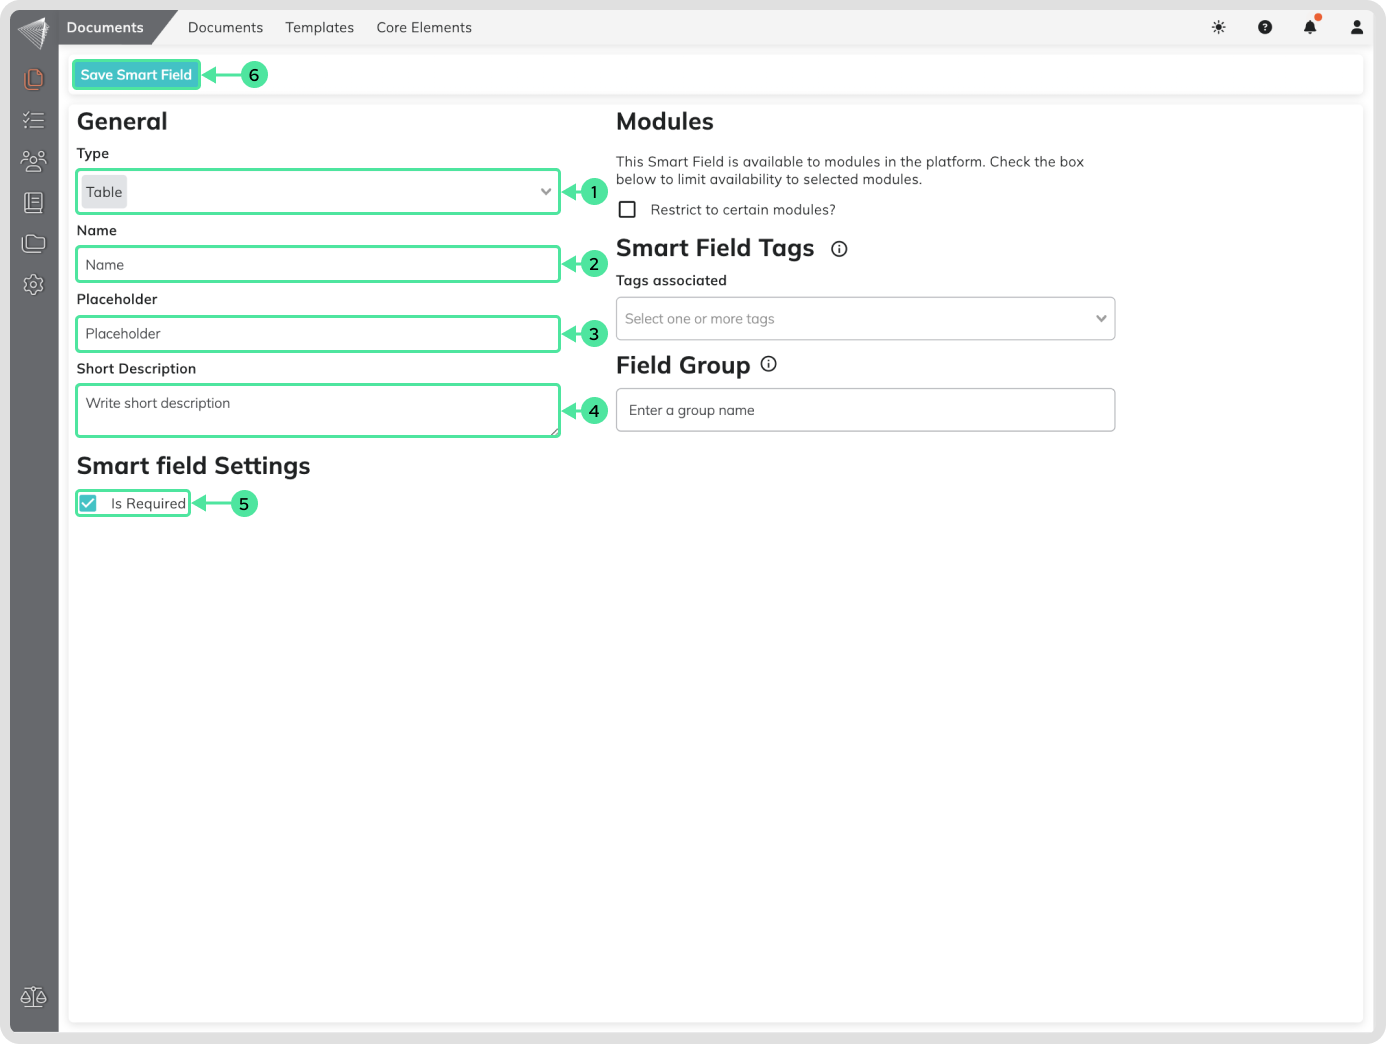This screenshot has height=1044, width=1386.
Task: Open the help question mark icon
Action: (x=1265, y=27)
